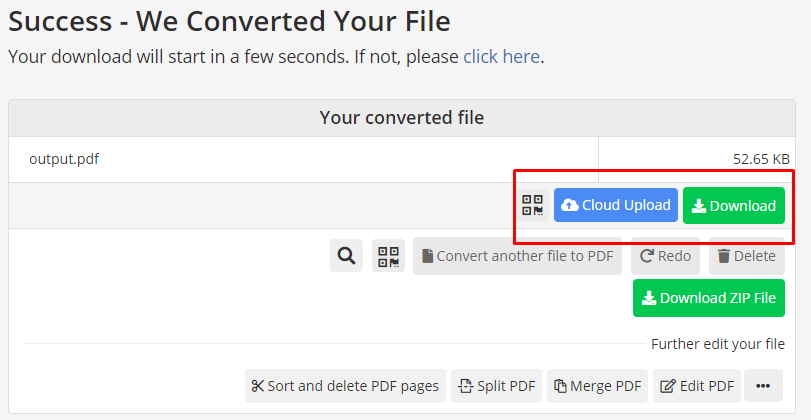Delete the converted file

tap(747, 256)
